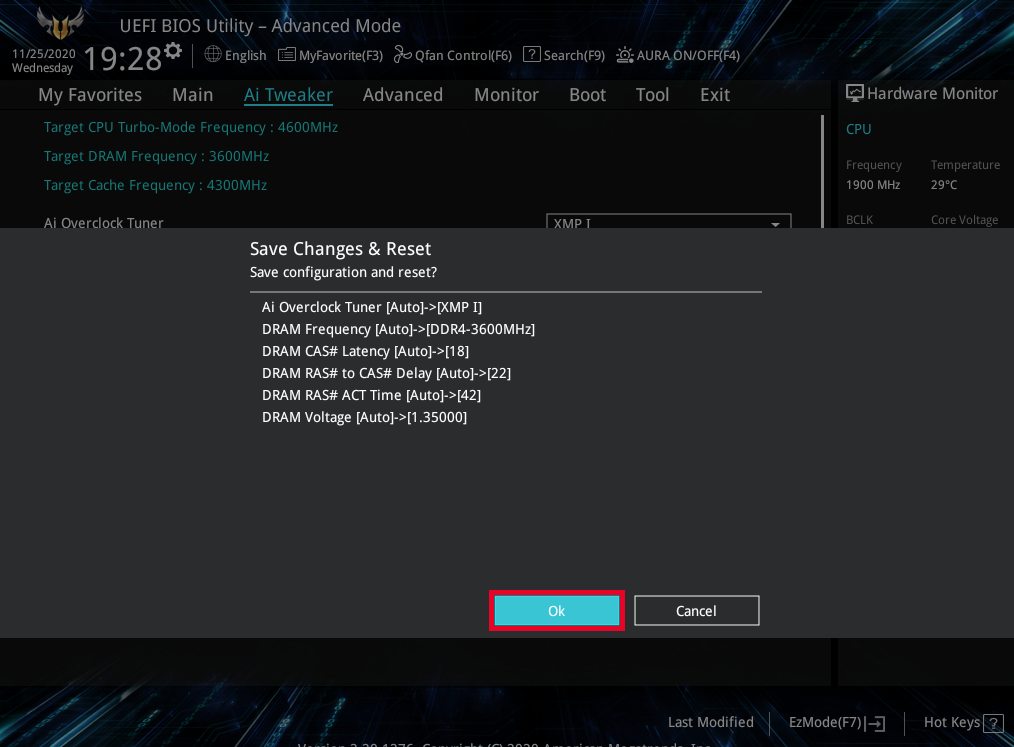Click the Search question mark icon

[532, 54]
